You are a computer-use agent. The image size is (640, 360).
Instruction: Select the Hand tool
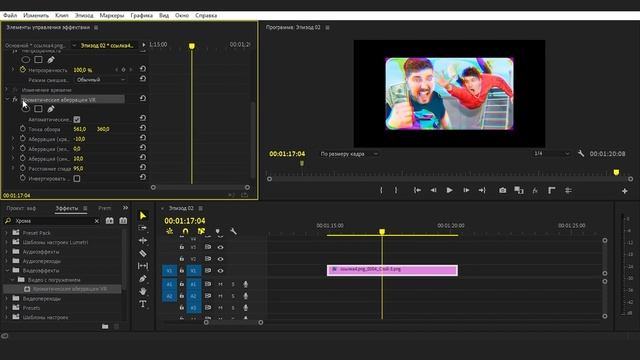click(x=142, y=291)
